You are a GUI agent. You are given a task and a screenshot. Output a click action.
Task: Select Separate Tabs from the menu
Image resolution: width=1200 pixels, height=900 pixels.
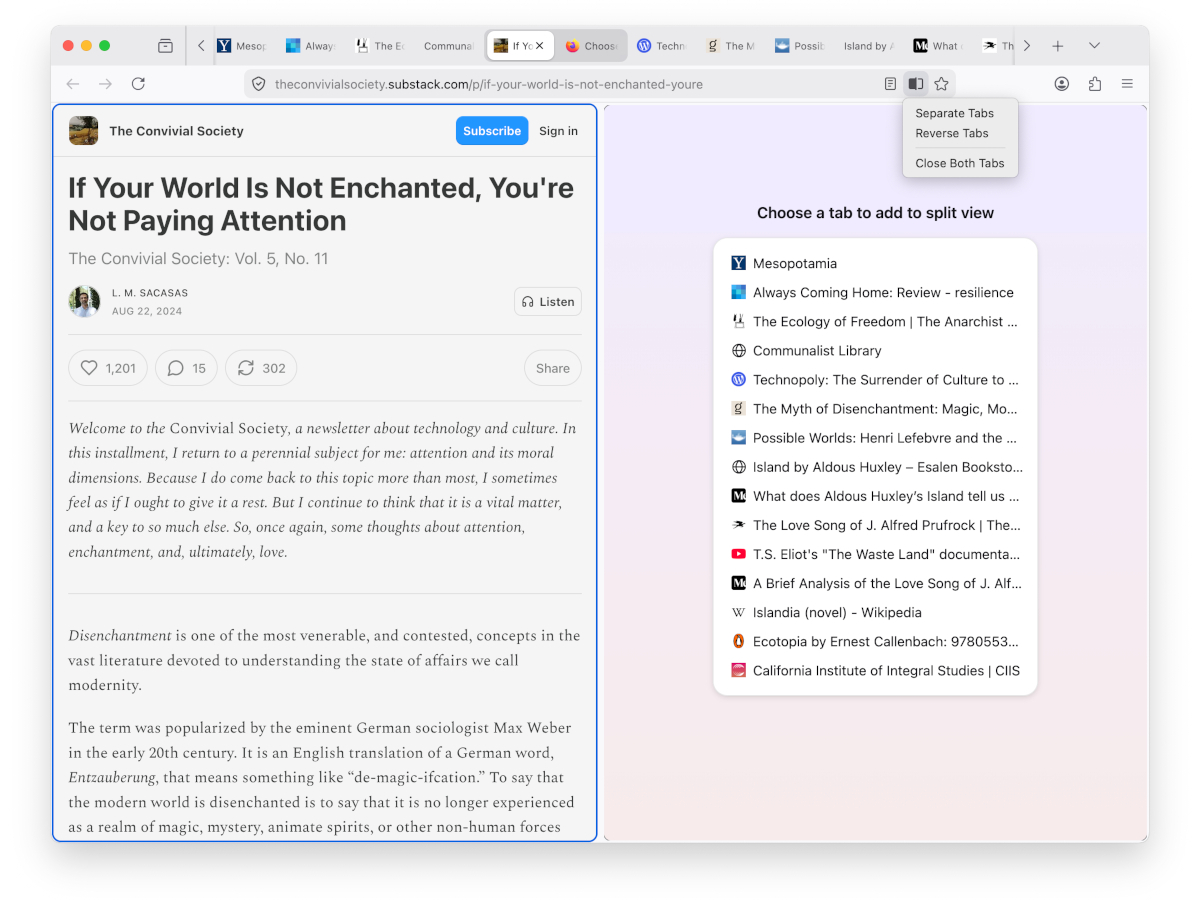click(x=955, y=113)
